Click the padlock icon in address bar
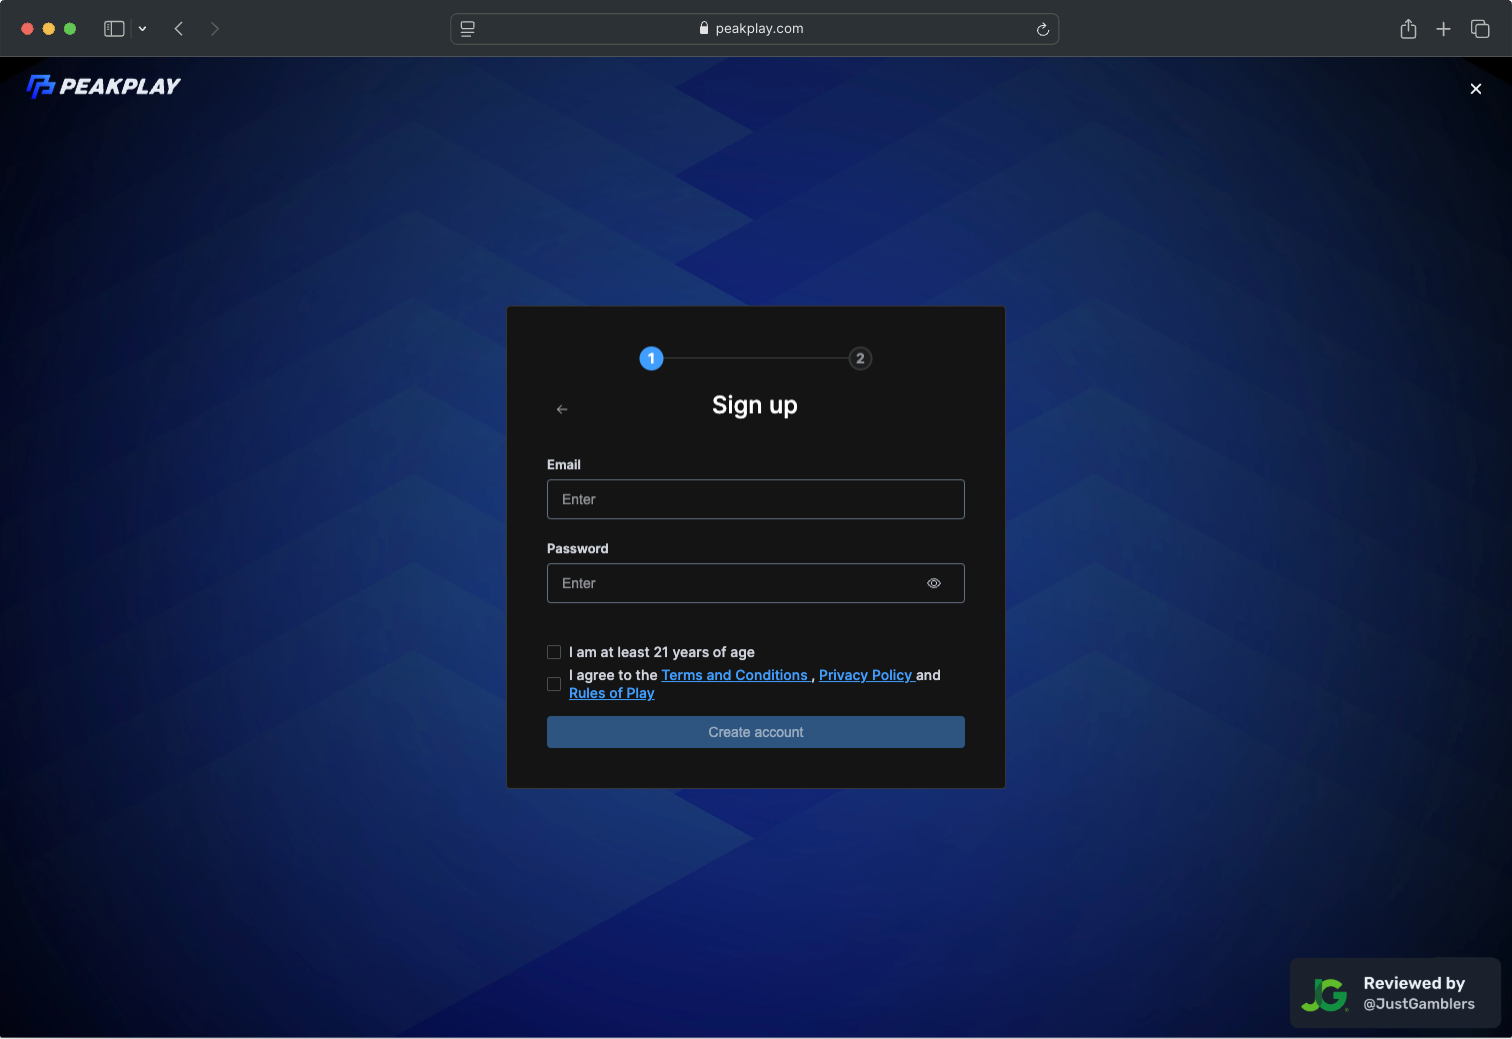 (x=704, y=28)
